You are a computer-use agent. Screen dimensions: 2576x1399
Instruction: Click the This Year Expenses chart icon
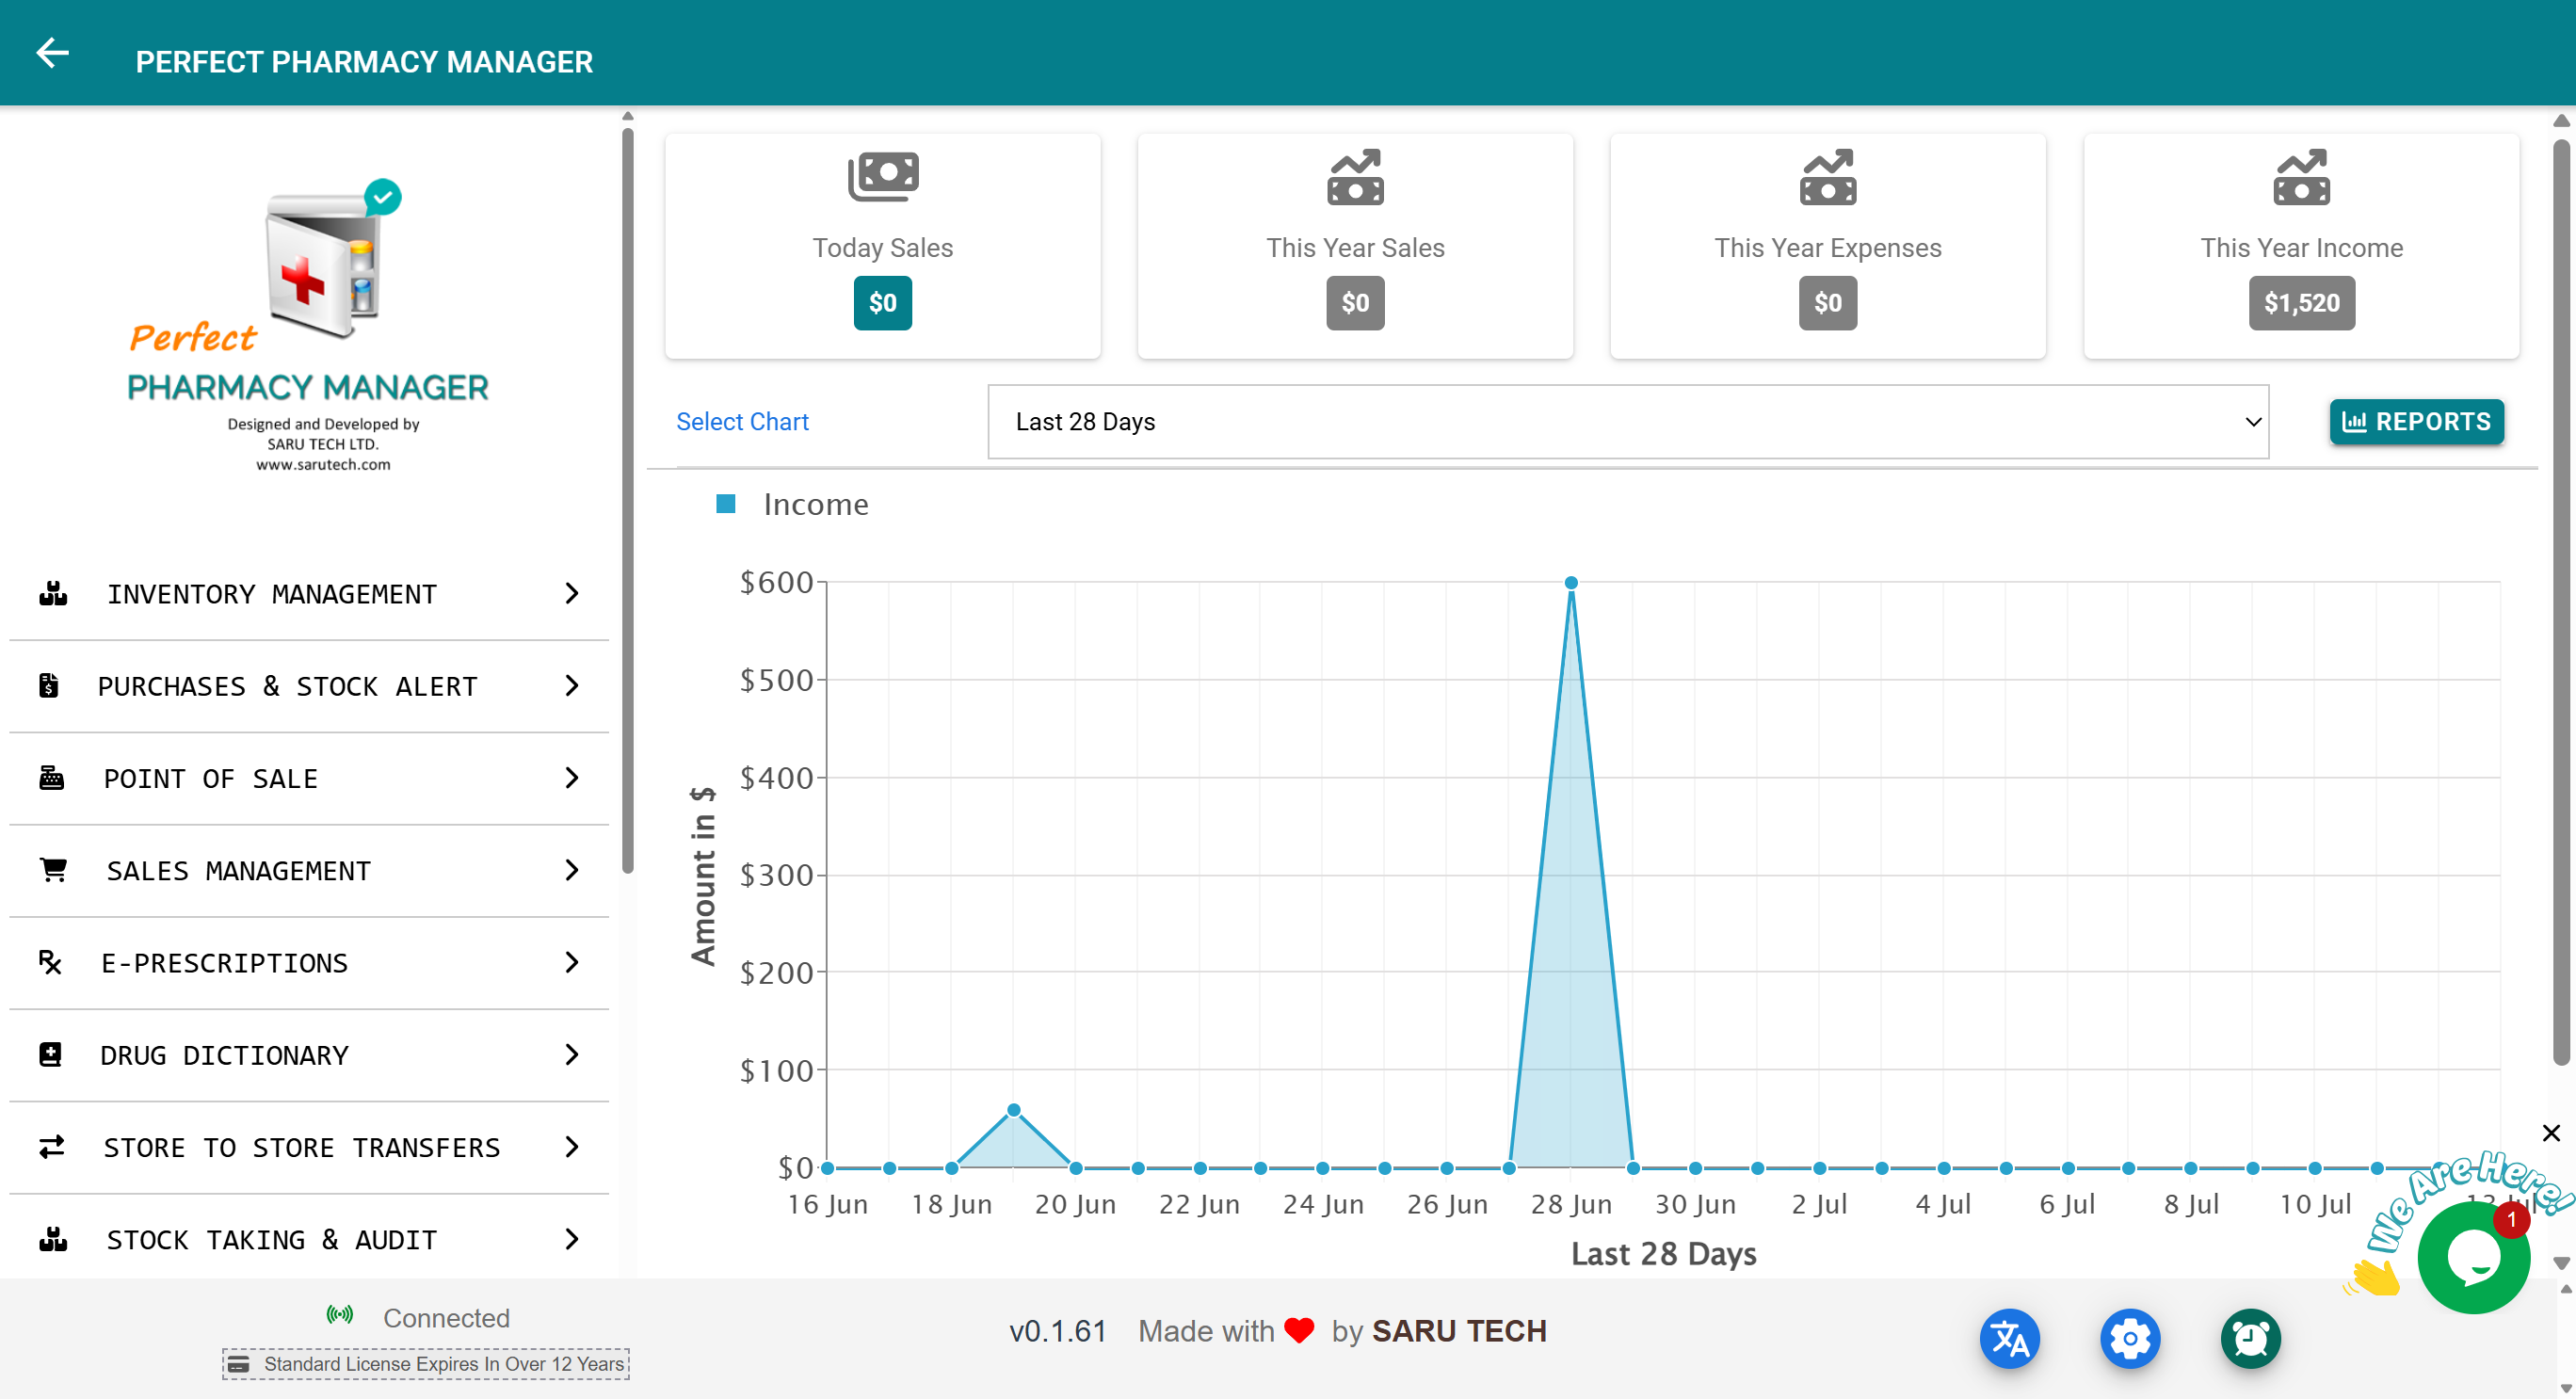tap(1827, 177)
